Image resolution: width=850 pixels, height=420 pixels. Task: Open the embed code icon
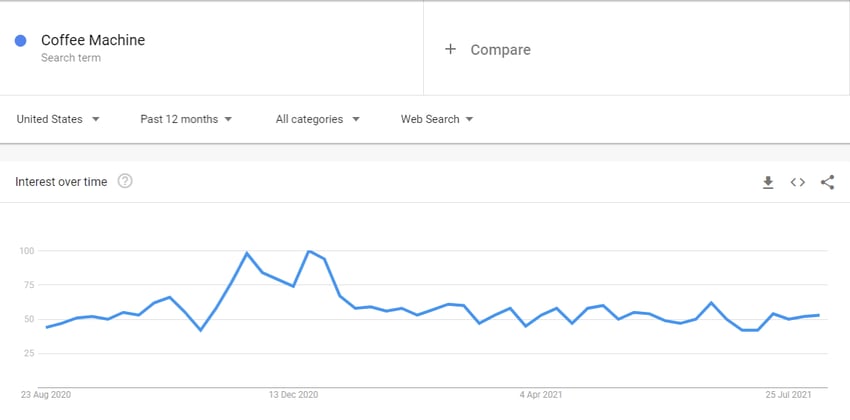point(797,183)
